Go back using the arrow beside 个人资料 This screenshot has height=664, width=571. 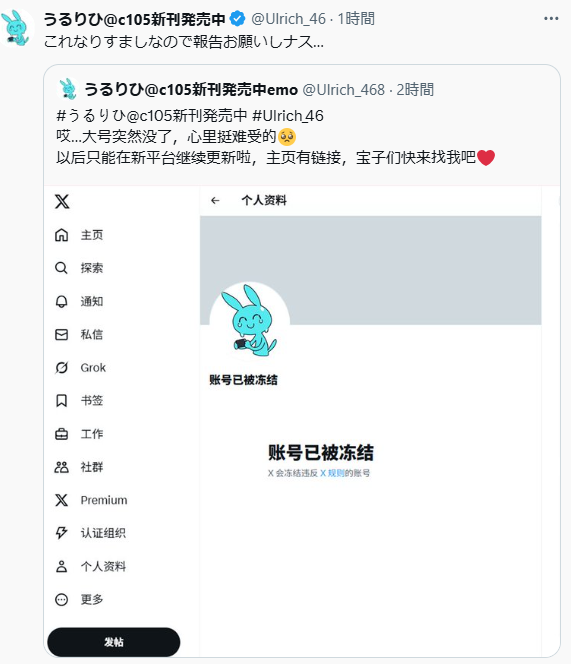tap(215, 200)
